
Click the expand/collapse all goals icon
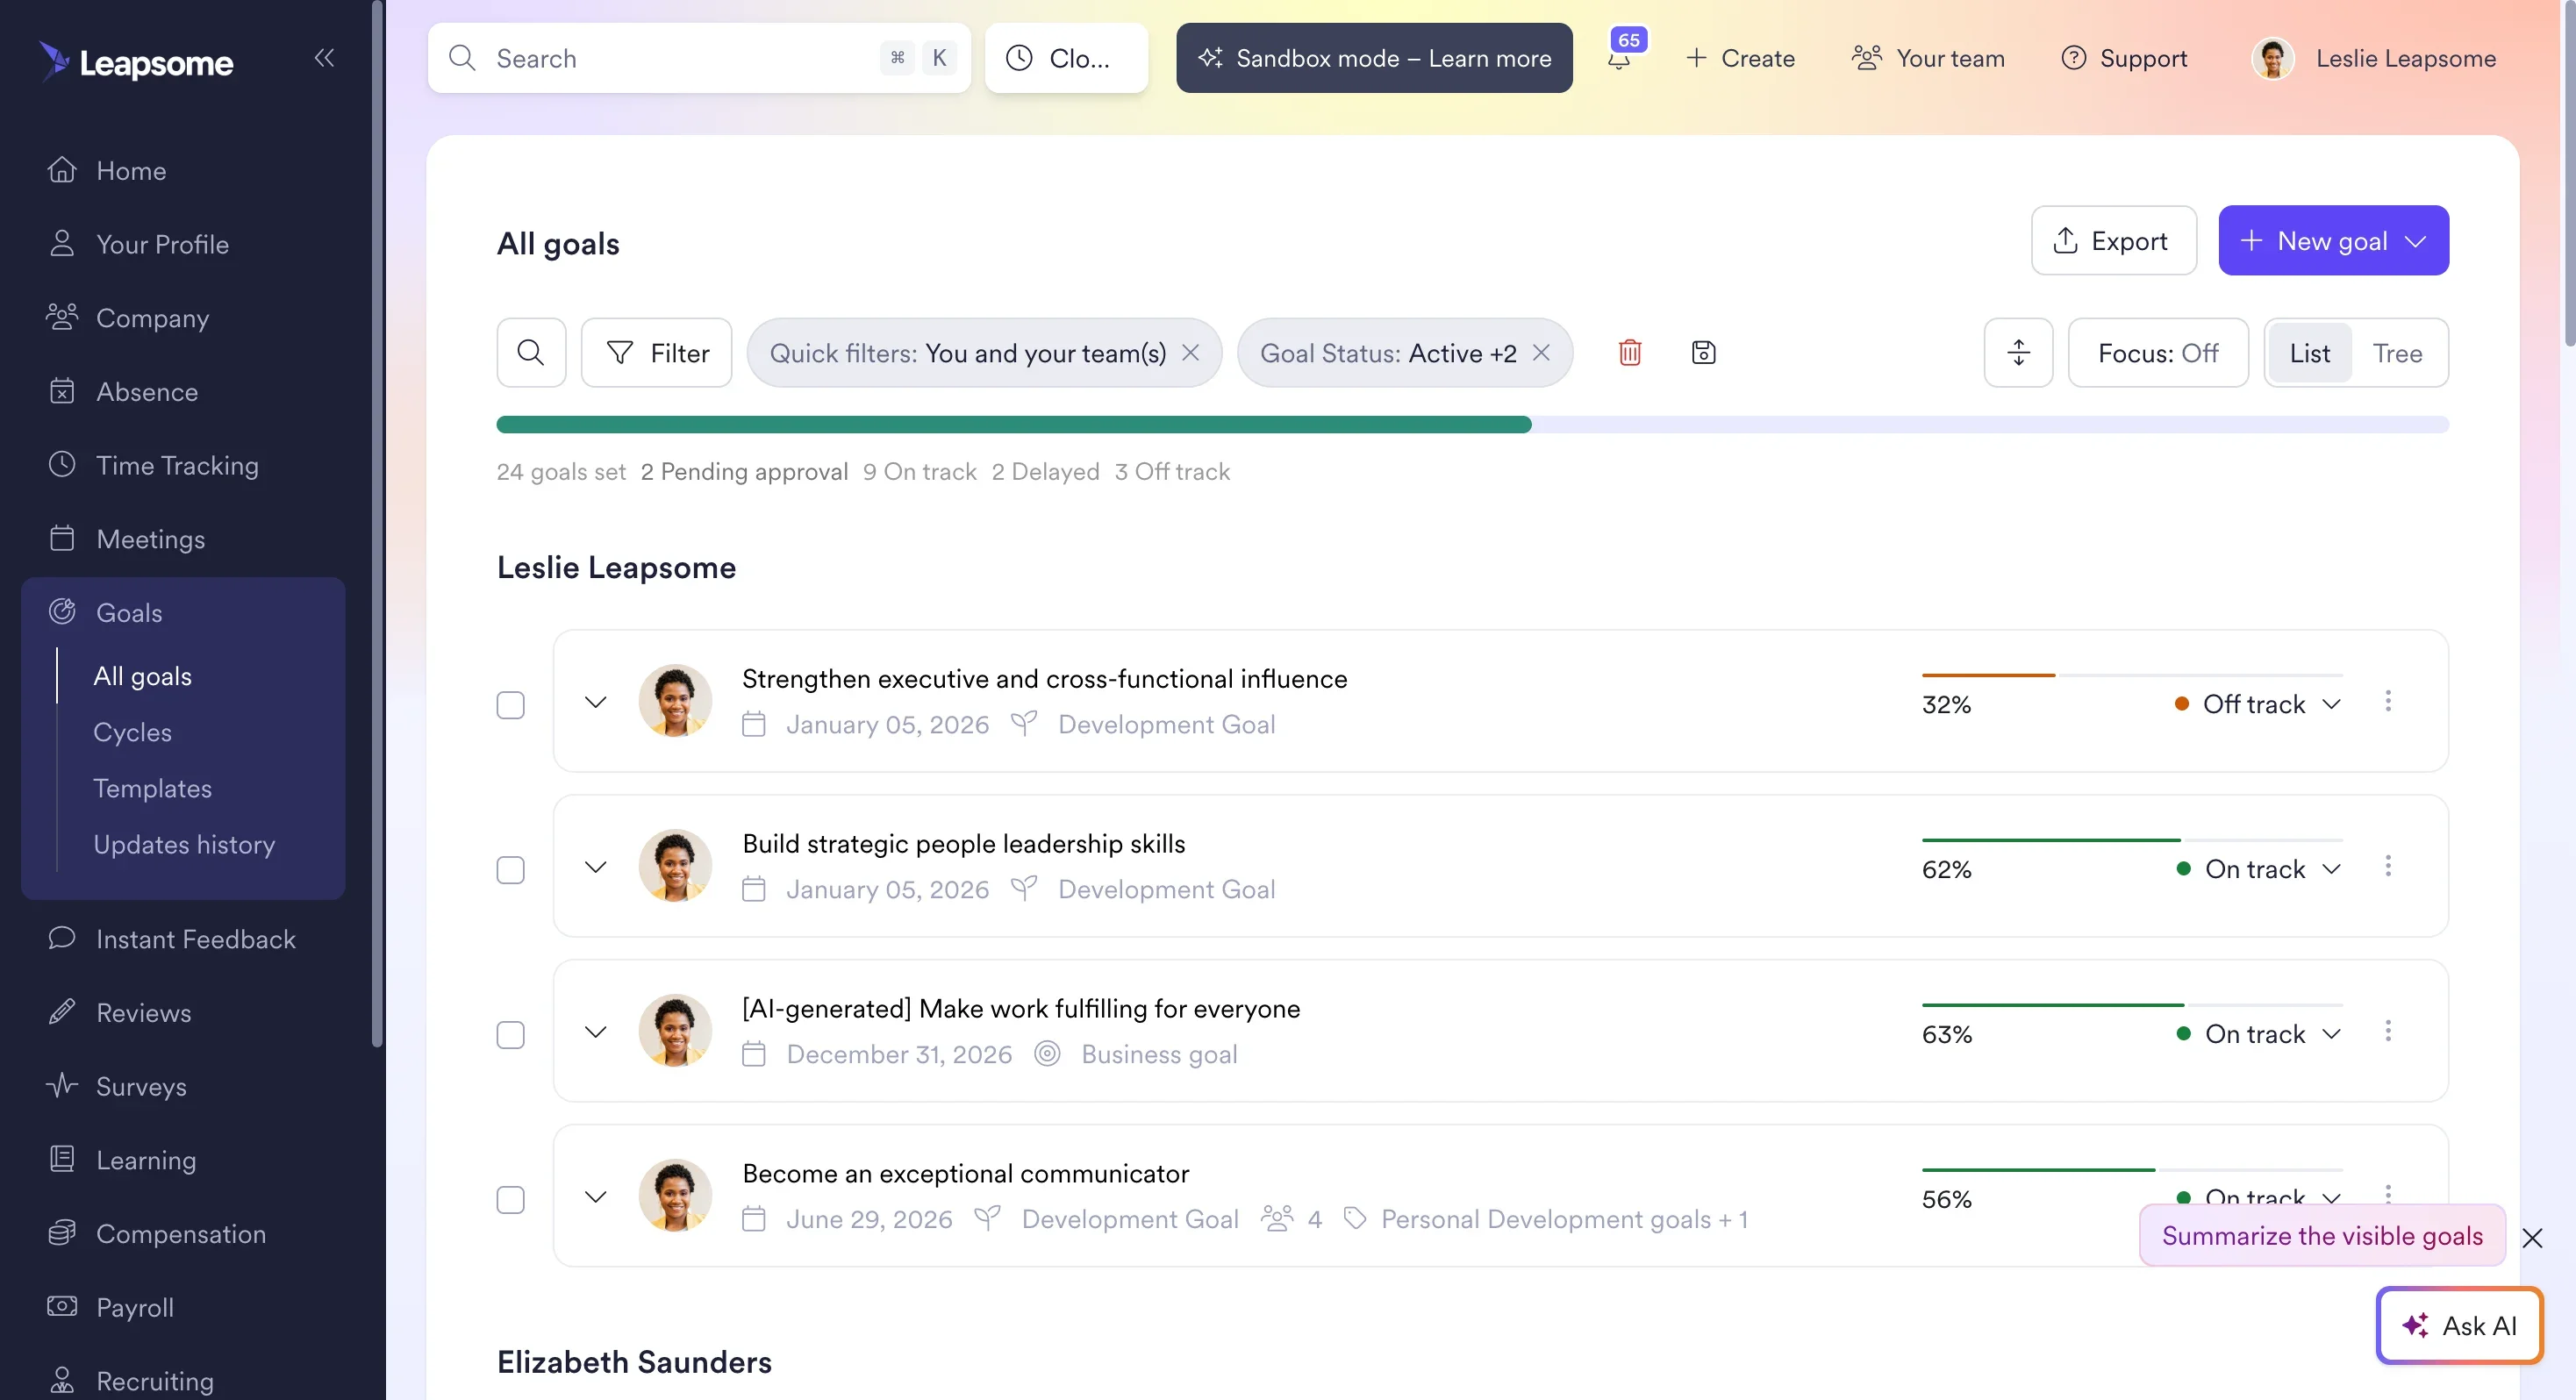[2018, 353]
